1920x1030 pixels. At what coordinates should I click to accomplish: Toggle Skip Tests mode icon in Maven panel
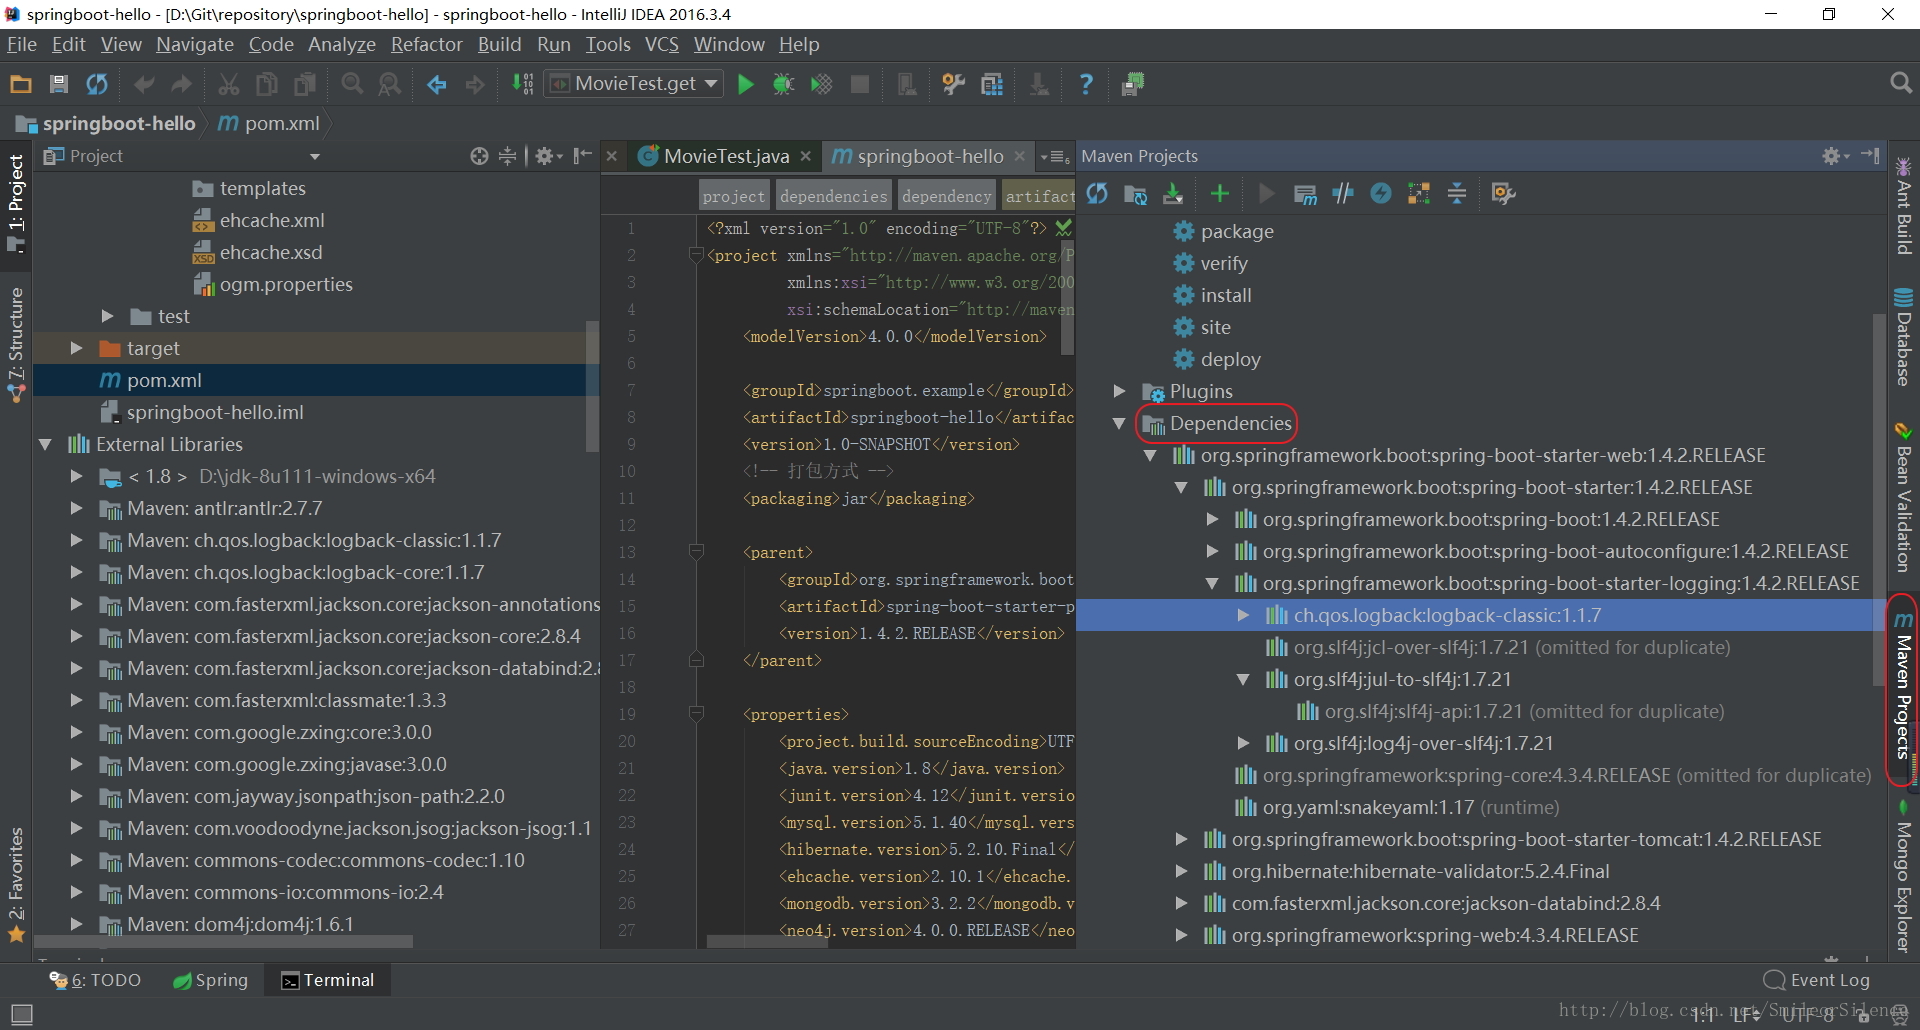[1381, 193]
